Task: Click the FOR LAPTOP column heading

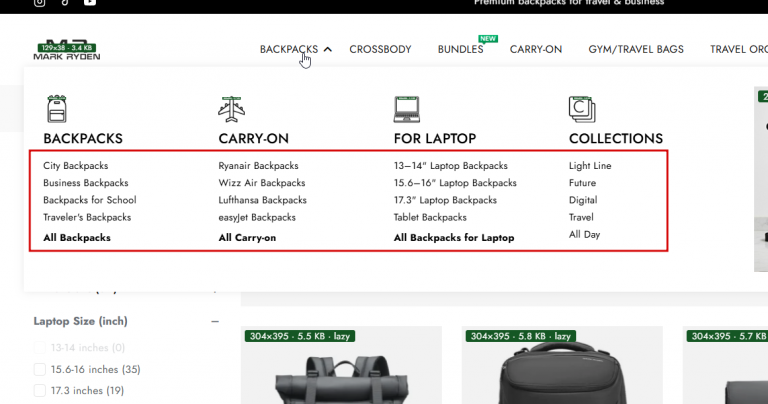Action: [x=434, y=139]
